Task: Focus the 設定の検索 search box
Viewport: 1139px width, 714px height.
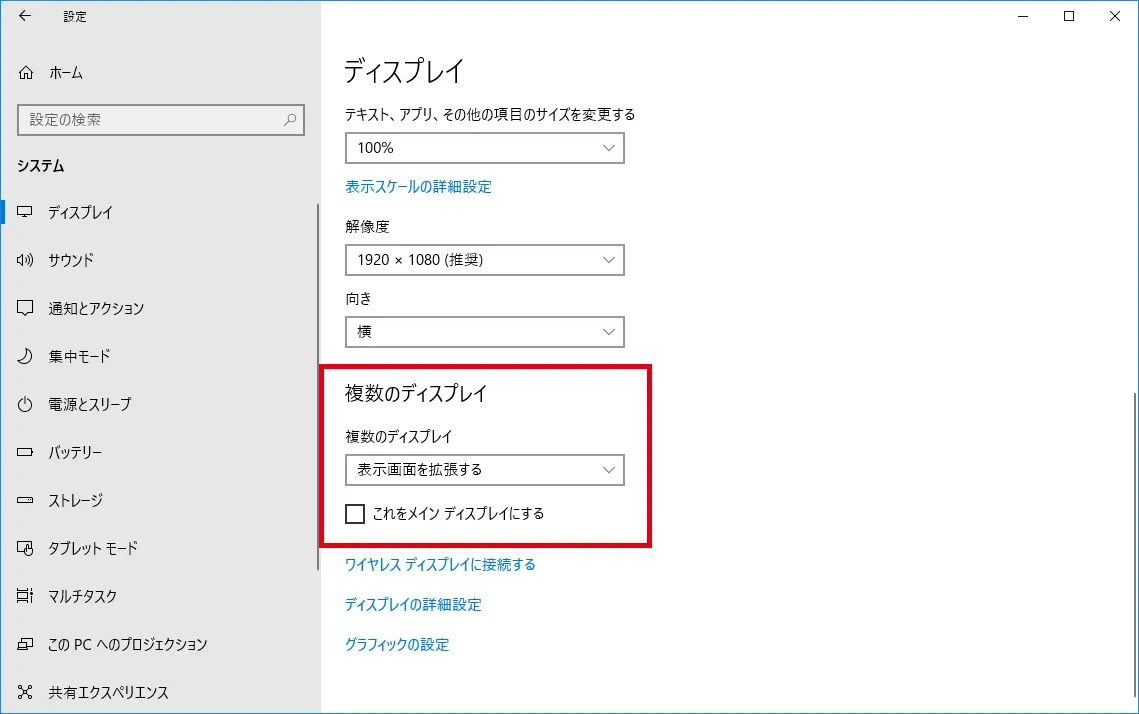Action: tap(161, 120)
